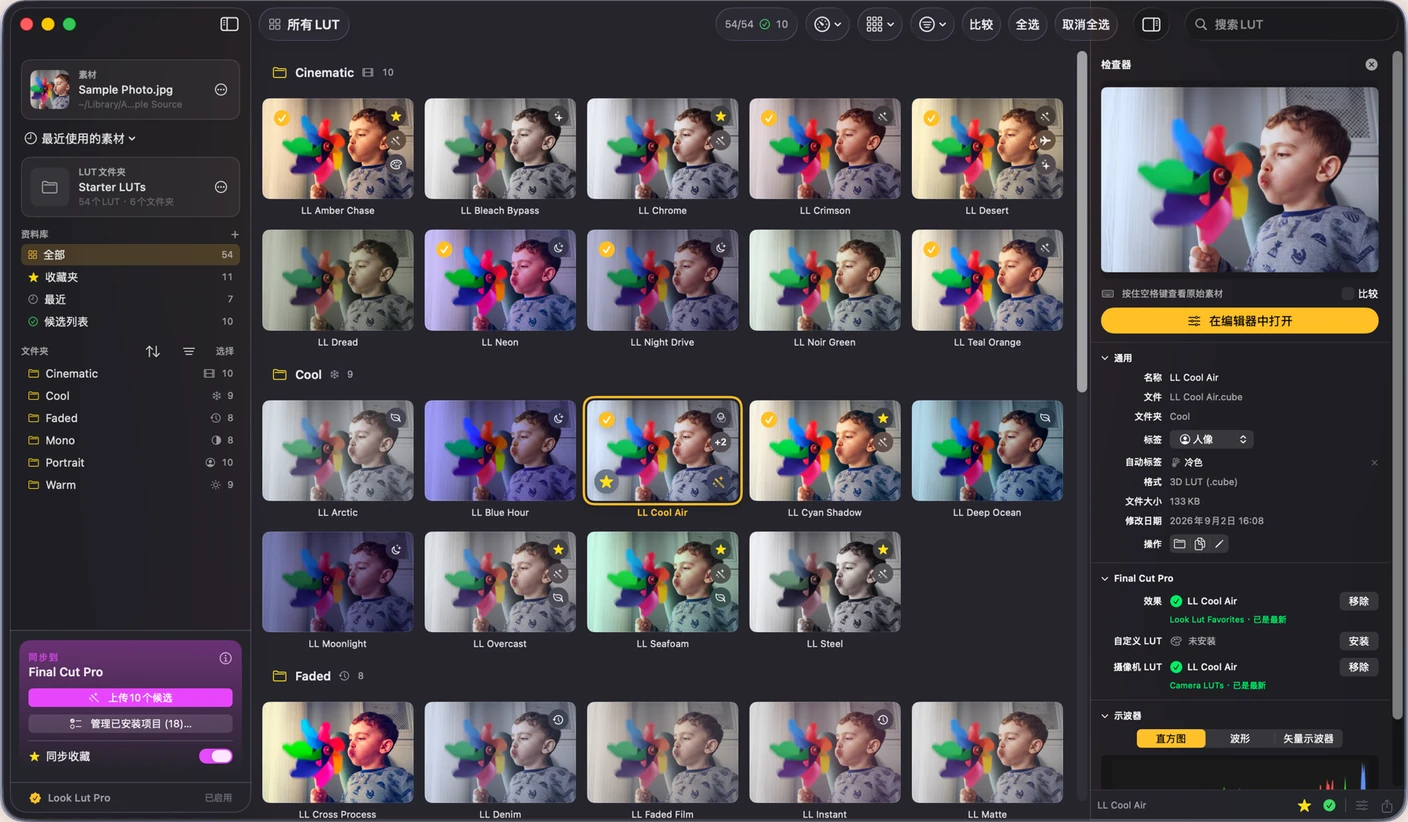The width and height of the screenshot is (1408, 822).
Task: Switch to the 波形 scope tab
Action: 1240,738
